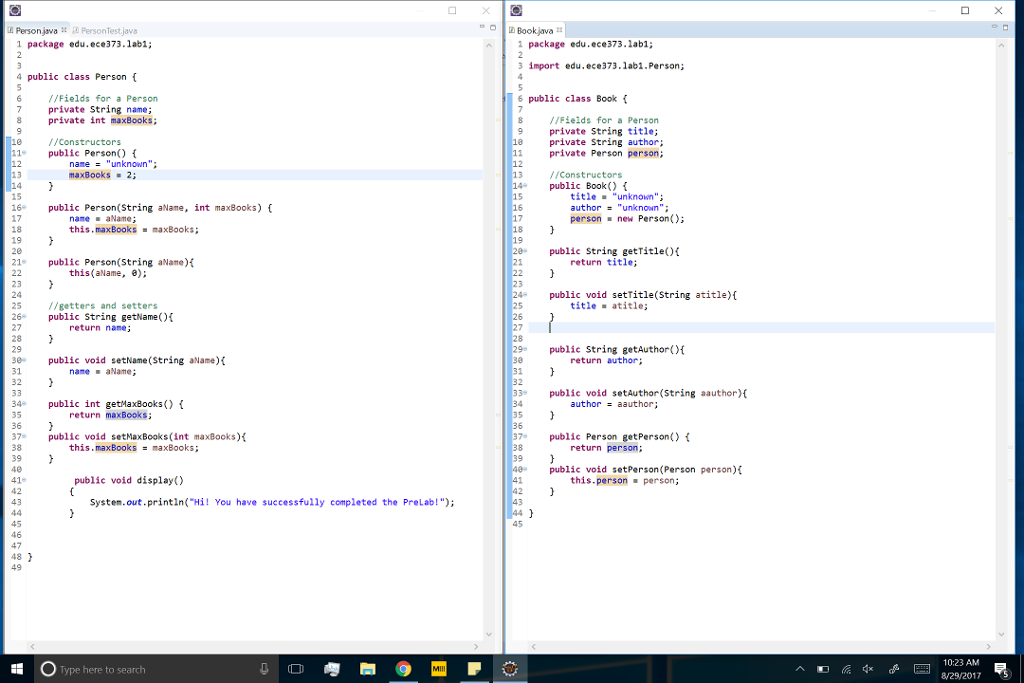The width and height of the screenshot is (1024, 683).
Task: Open Sticky Notes from the taskbar
Action: pos(474,668)
